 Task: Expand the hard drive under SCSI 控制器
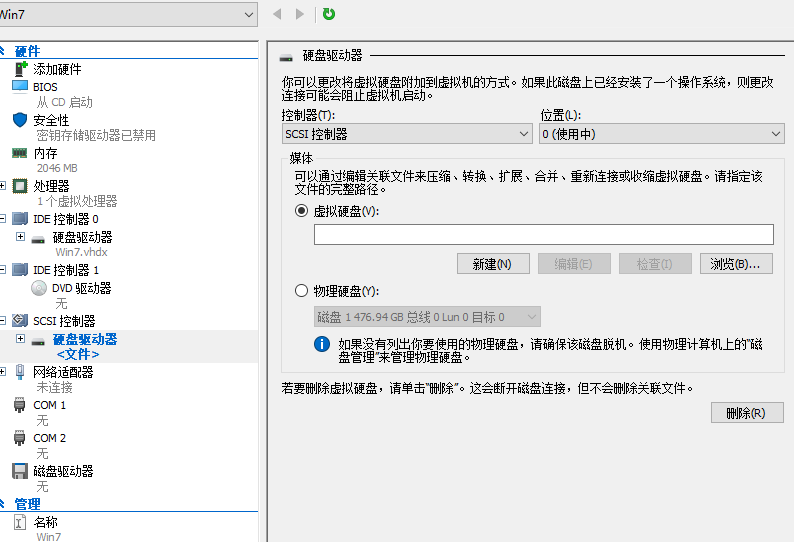pyautogui.click(x=20, y=338)
